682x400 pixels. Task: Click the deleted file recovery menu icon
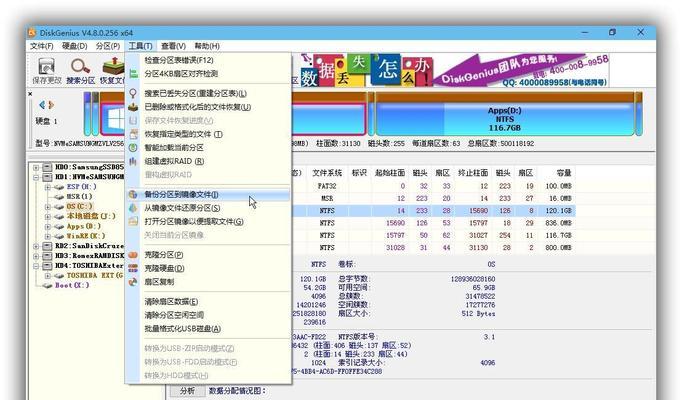pyautogui.click(x=133, y=107)
